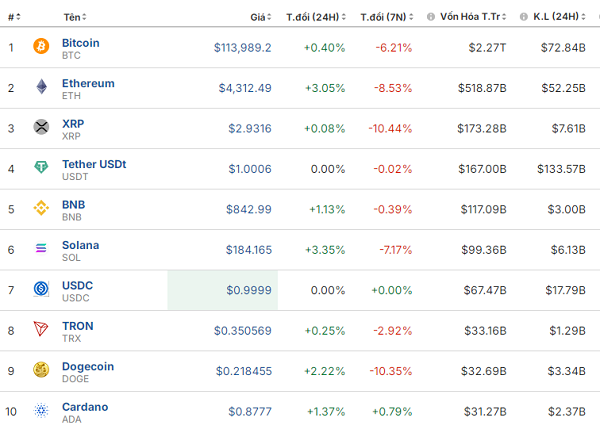This screenshot has width=600, height=429.
Task: Select TRON 7-day change -2.92%
Action: point(393,331)
